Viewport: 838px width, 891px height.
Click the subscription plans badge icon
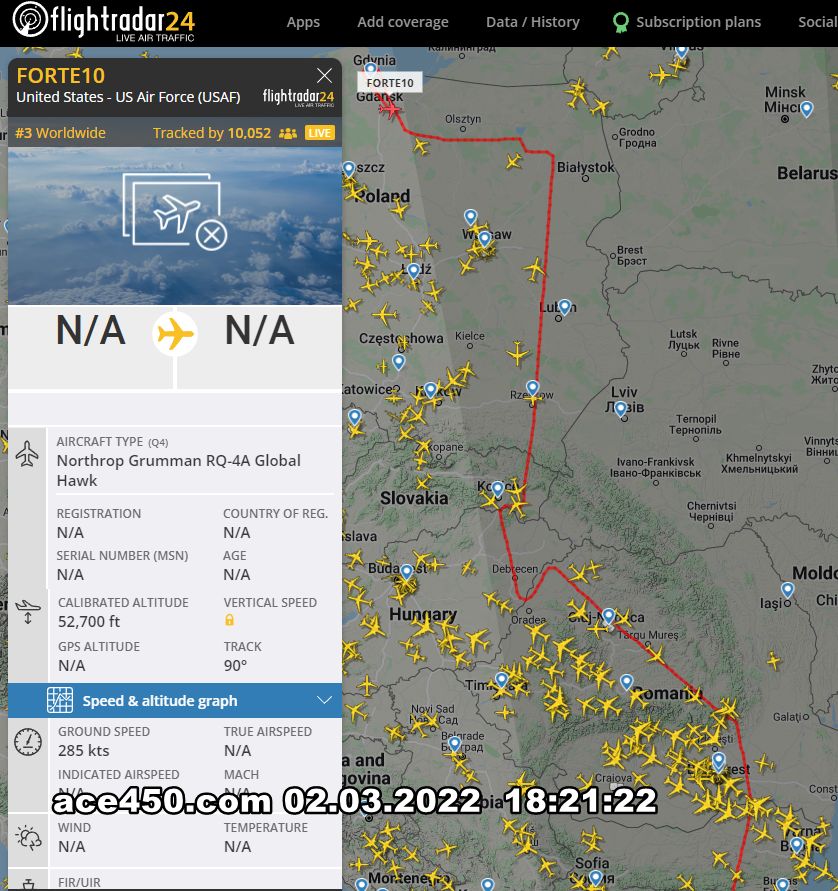pyautogui.click(x=620, y=23)
